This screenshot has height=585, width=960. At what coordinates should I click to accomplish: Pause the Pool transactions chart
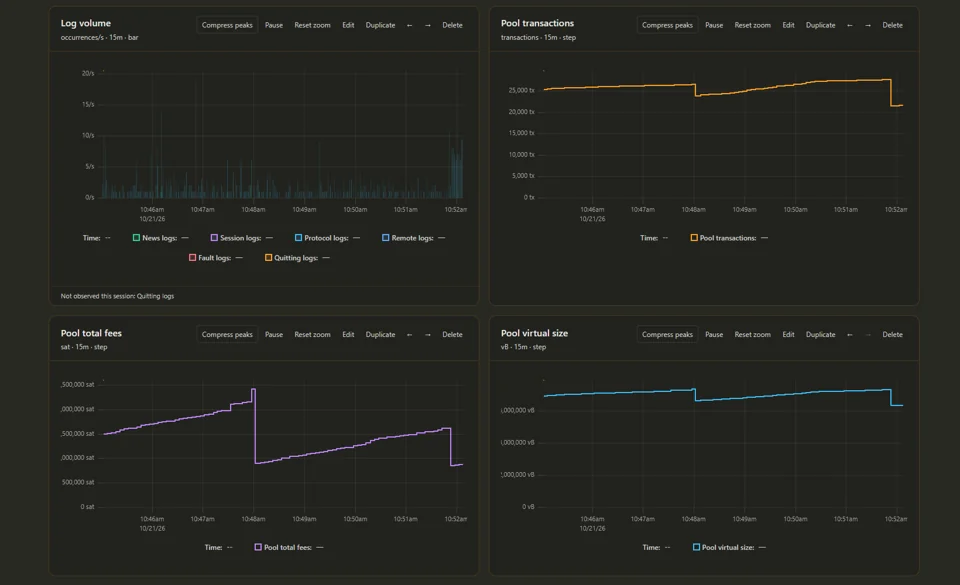714,25
